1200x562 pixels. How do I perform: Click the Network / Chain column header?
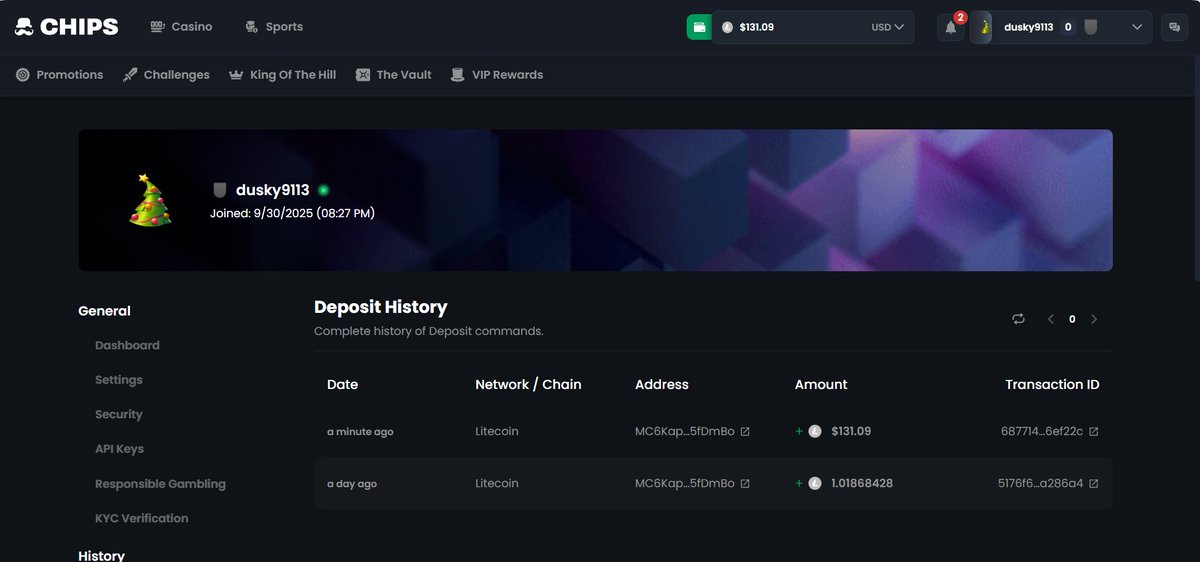pos(528,385)
